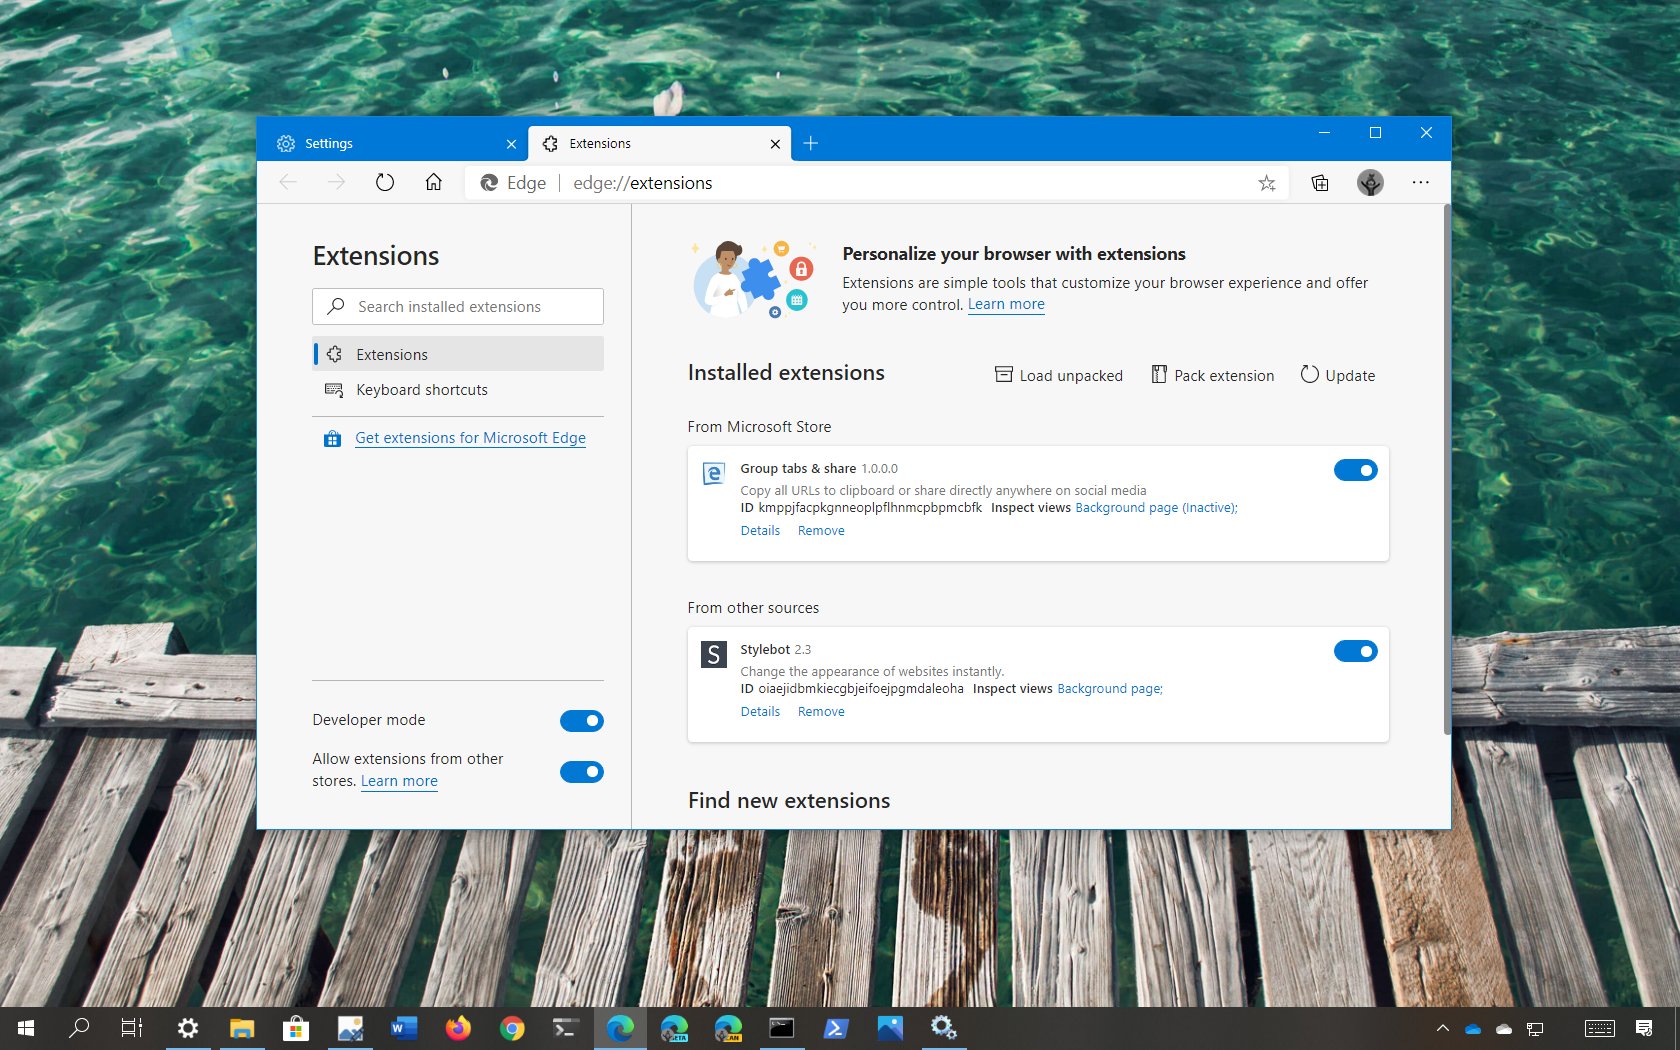The width and height of the screenshot is (1680, 1050).
Task: Disable the Group tabs & share extension
Action: pos(1355,470)
